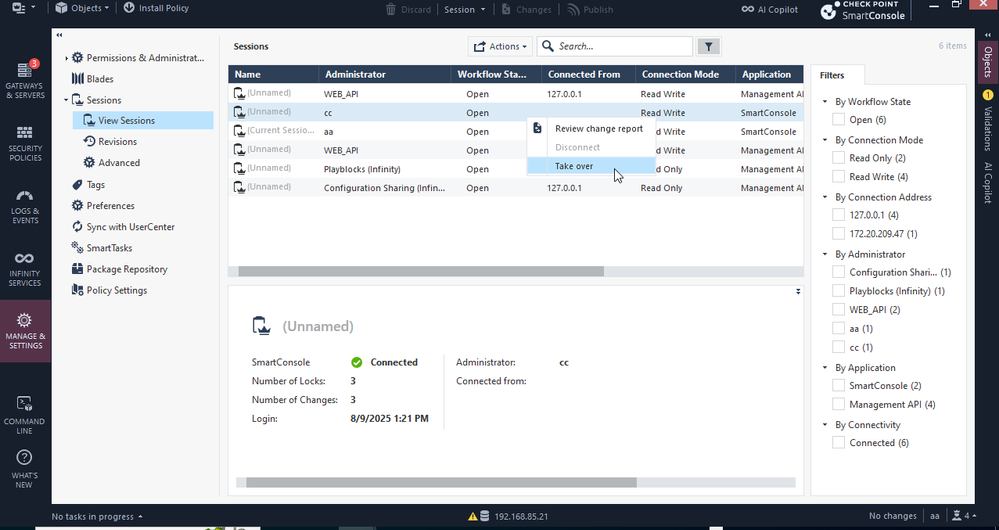Click the Install Policy icon
The width and height of the screenshot is (999, 530).
(129, 8)
